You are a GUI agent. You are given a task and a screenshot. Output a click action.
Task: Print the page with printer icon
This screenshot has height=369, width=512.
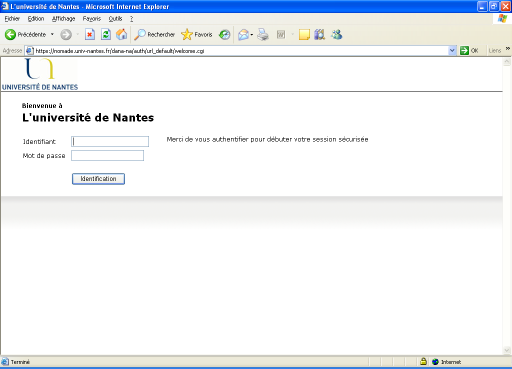(x=263, y=34)
